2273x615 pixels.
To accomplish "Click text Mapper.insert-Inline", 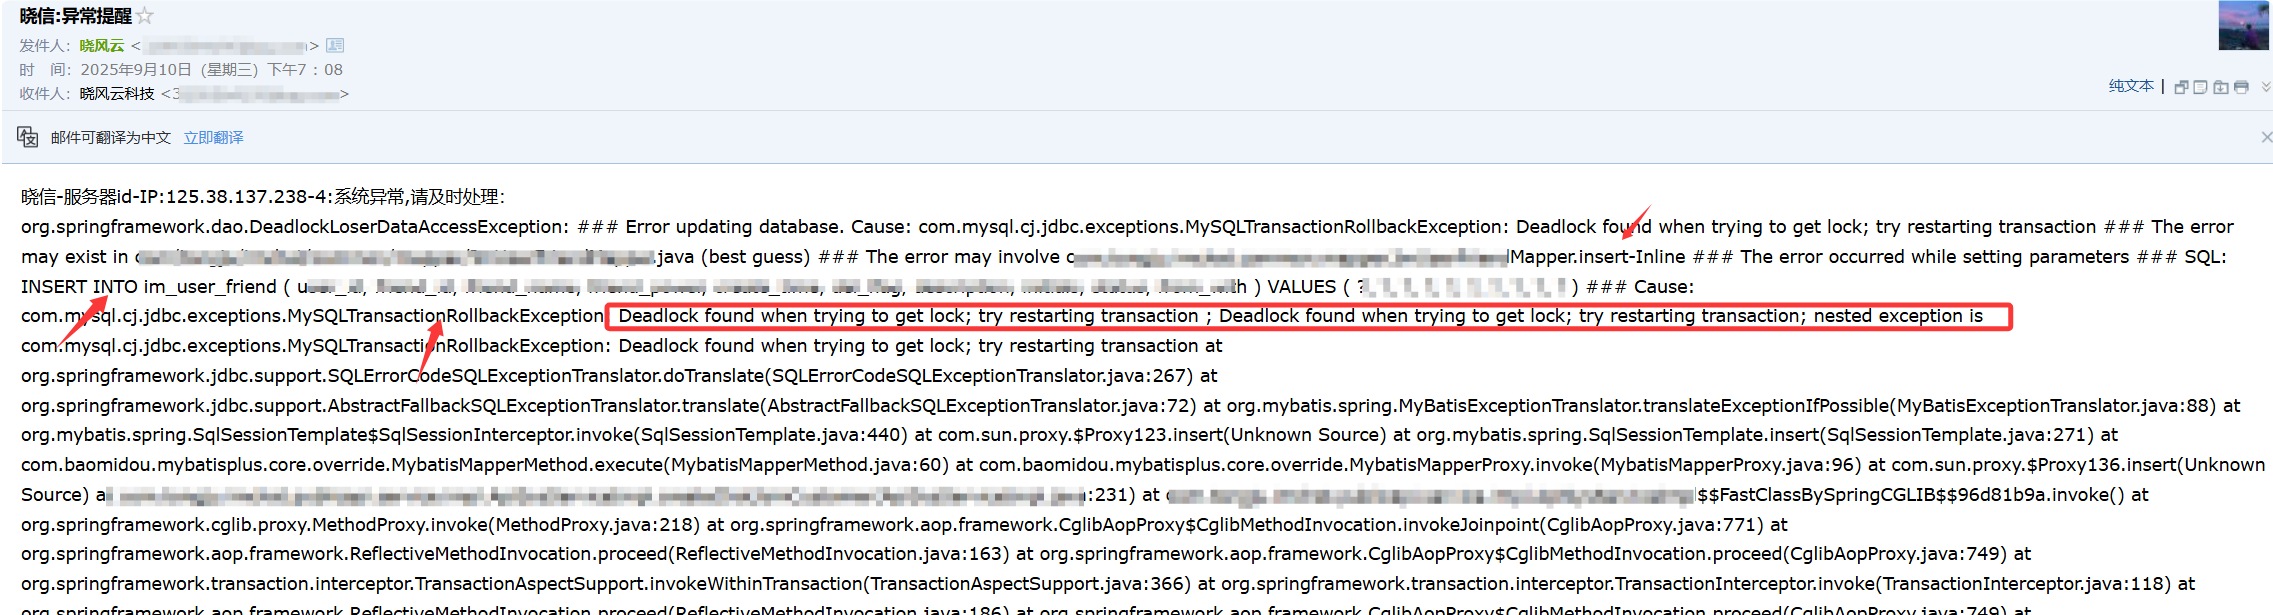I will click(x=1597, y=257).
